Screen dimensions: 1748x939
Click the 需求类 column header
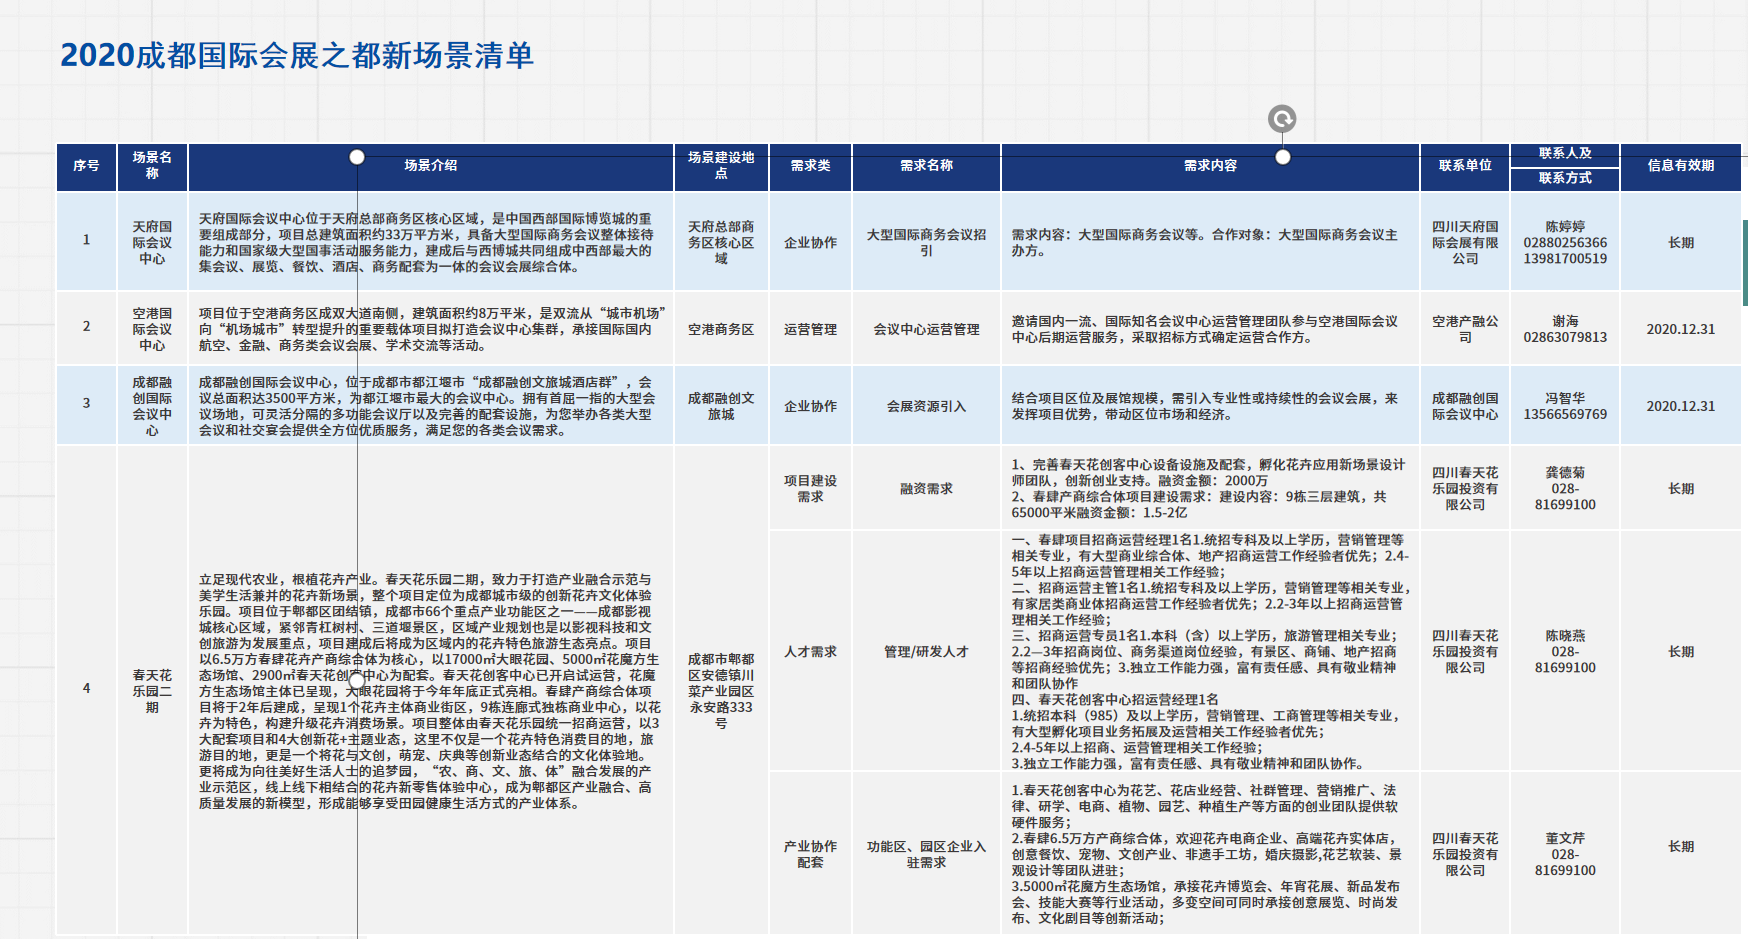tap(810, 166)
